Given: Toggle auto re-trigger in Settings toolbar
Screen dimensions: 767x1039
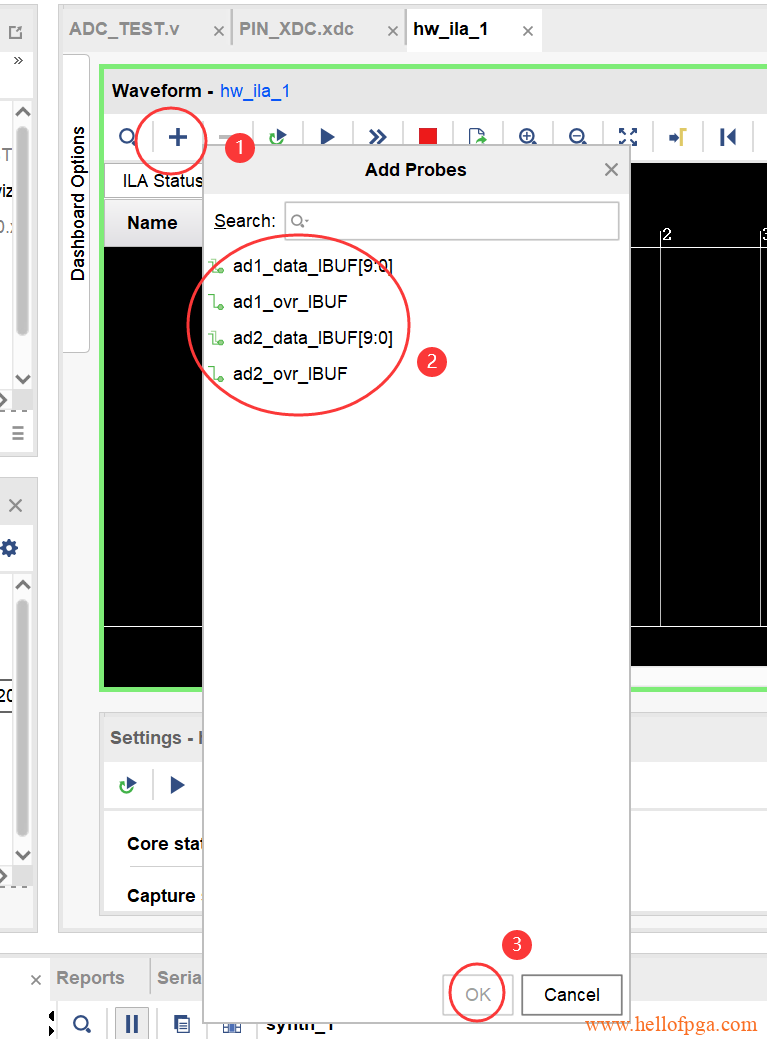Looking at the screenshot, I should click(127, 785).
